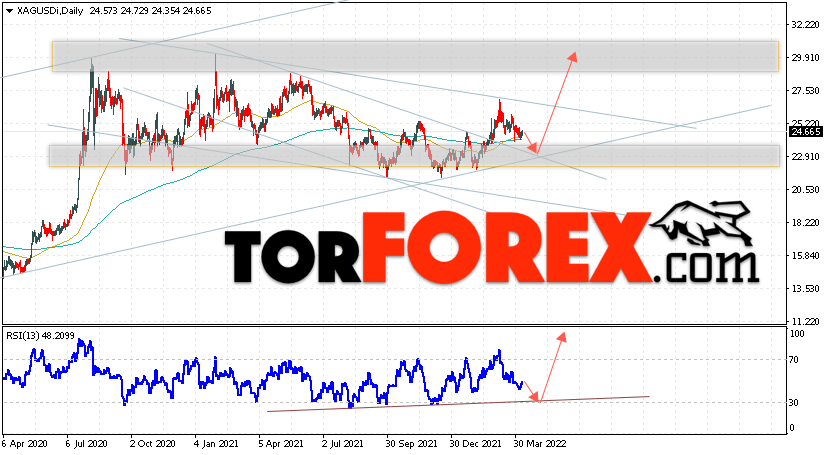Click RSI scale label 70
Image resolution: width=827 pixels, height=455 pixels.
[x=794, y=360]
